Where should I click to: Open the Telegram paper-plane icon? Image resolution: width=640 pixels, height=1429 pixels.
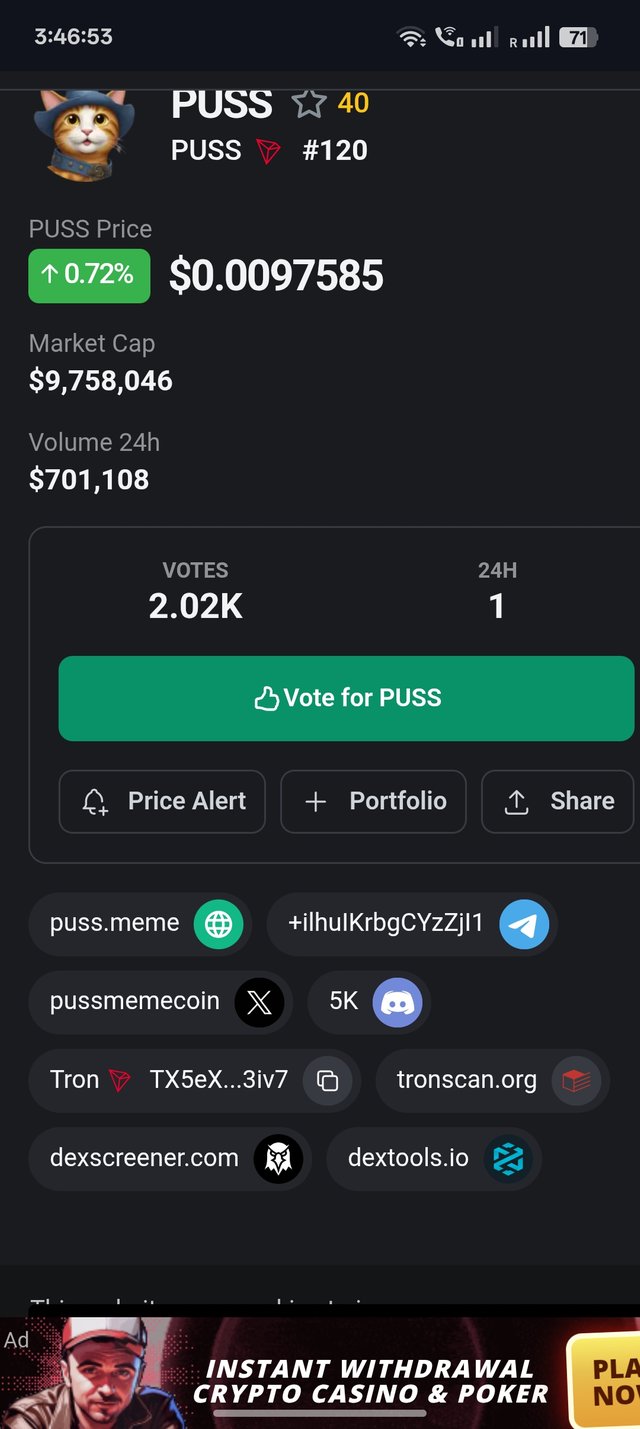(524, 924)
